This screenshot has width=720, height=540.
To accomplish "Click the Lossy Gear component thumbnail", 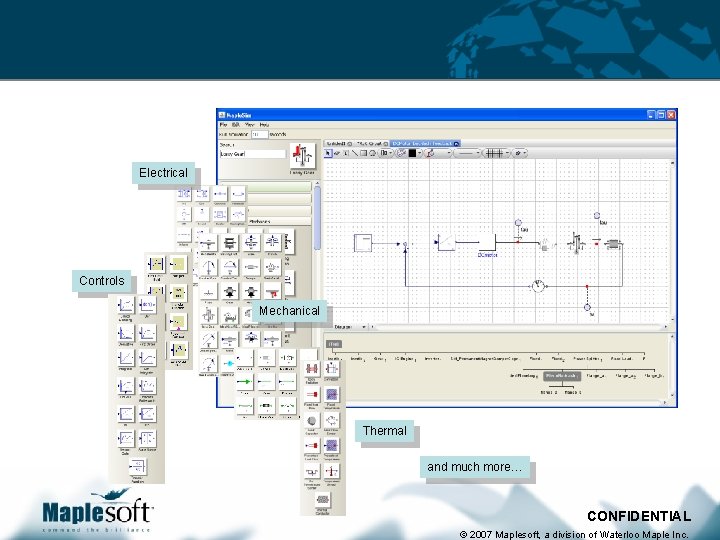I will (x=302, y=156).
